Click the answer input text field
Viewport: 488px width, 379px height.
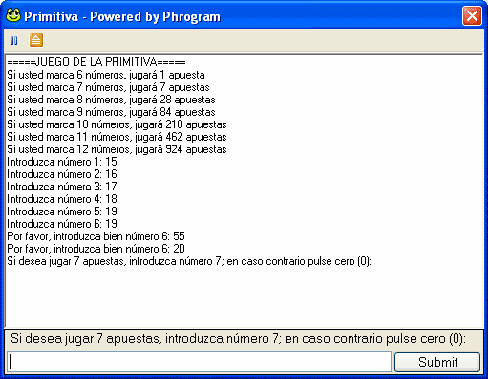click(199, 362)
